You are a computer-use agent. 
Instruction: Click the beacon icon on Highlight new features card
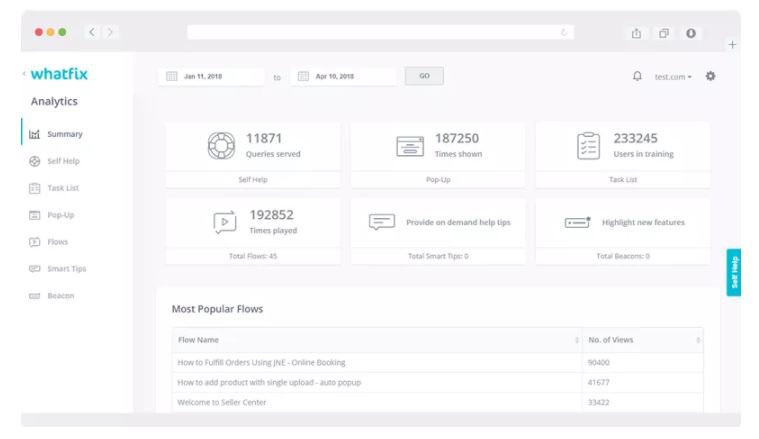tap(577, 223)
